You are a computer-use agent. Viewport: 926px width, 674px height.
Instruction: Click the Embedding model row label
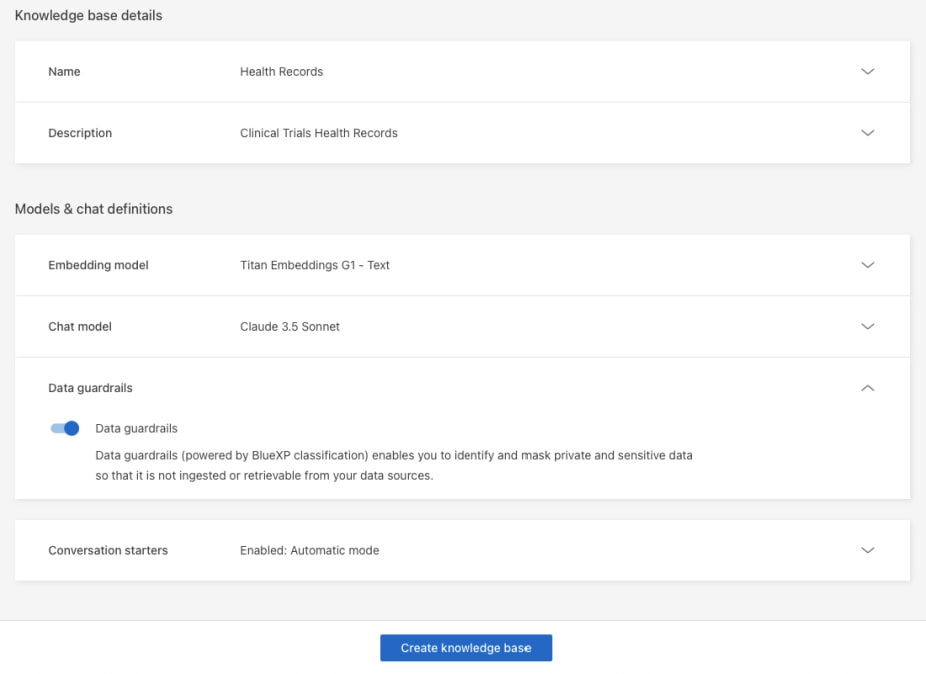coord(98,265)
